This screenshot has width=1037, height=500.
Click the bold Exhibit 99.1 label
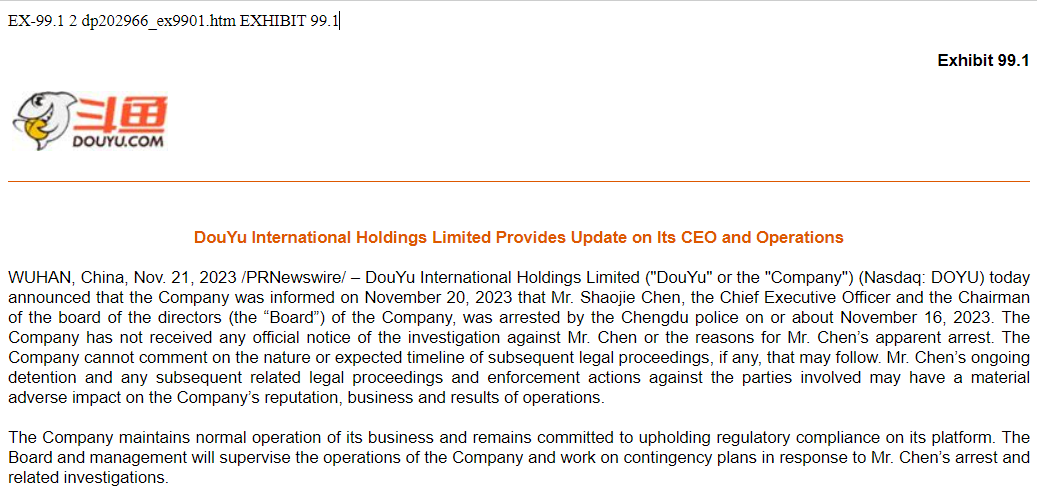982,61
